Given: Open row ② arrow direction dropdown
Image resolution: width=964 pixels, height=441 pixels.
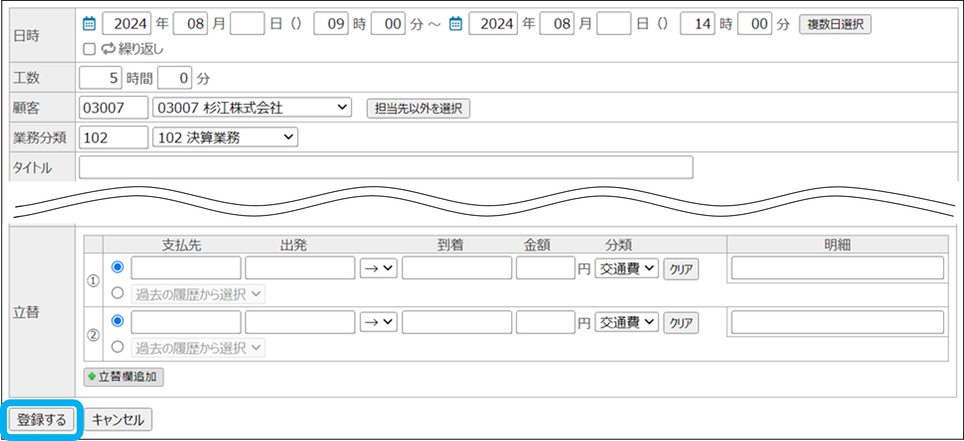Looking at the screenshot, I should pos(379,322).
